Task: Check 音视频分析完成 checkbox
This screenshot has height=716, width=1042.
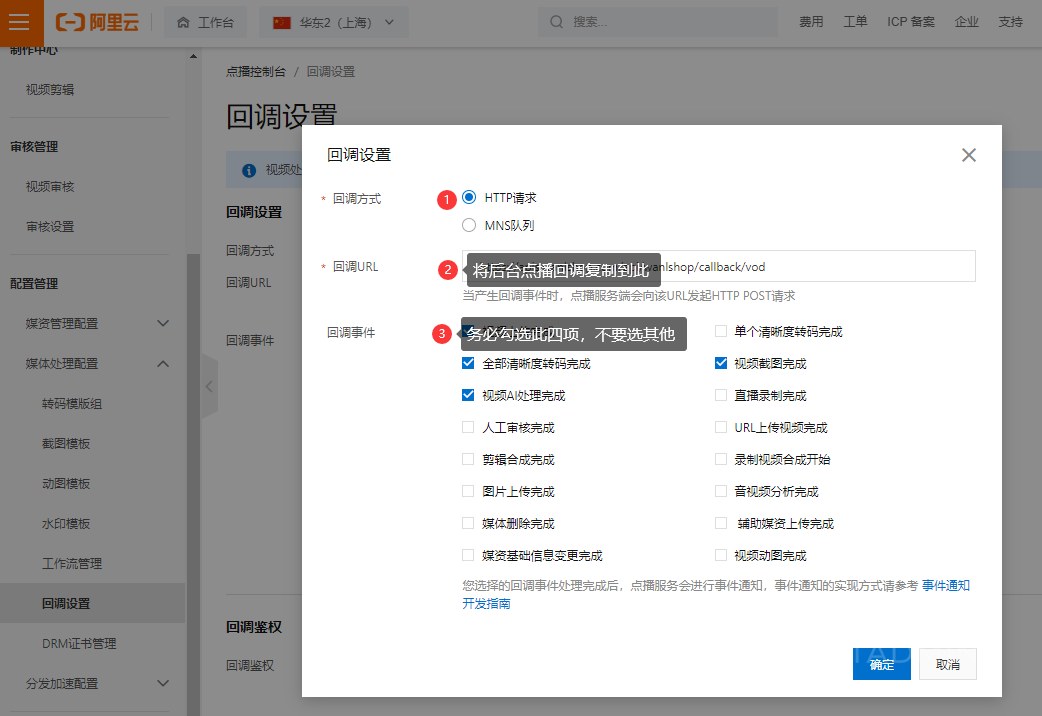Action: tap(720, 491)
